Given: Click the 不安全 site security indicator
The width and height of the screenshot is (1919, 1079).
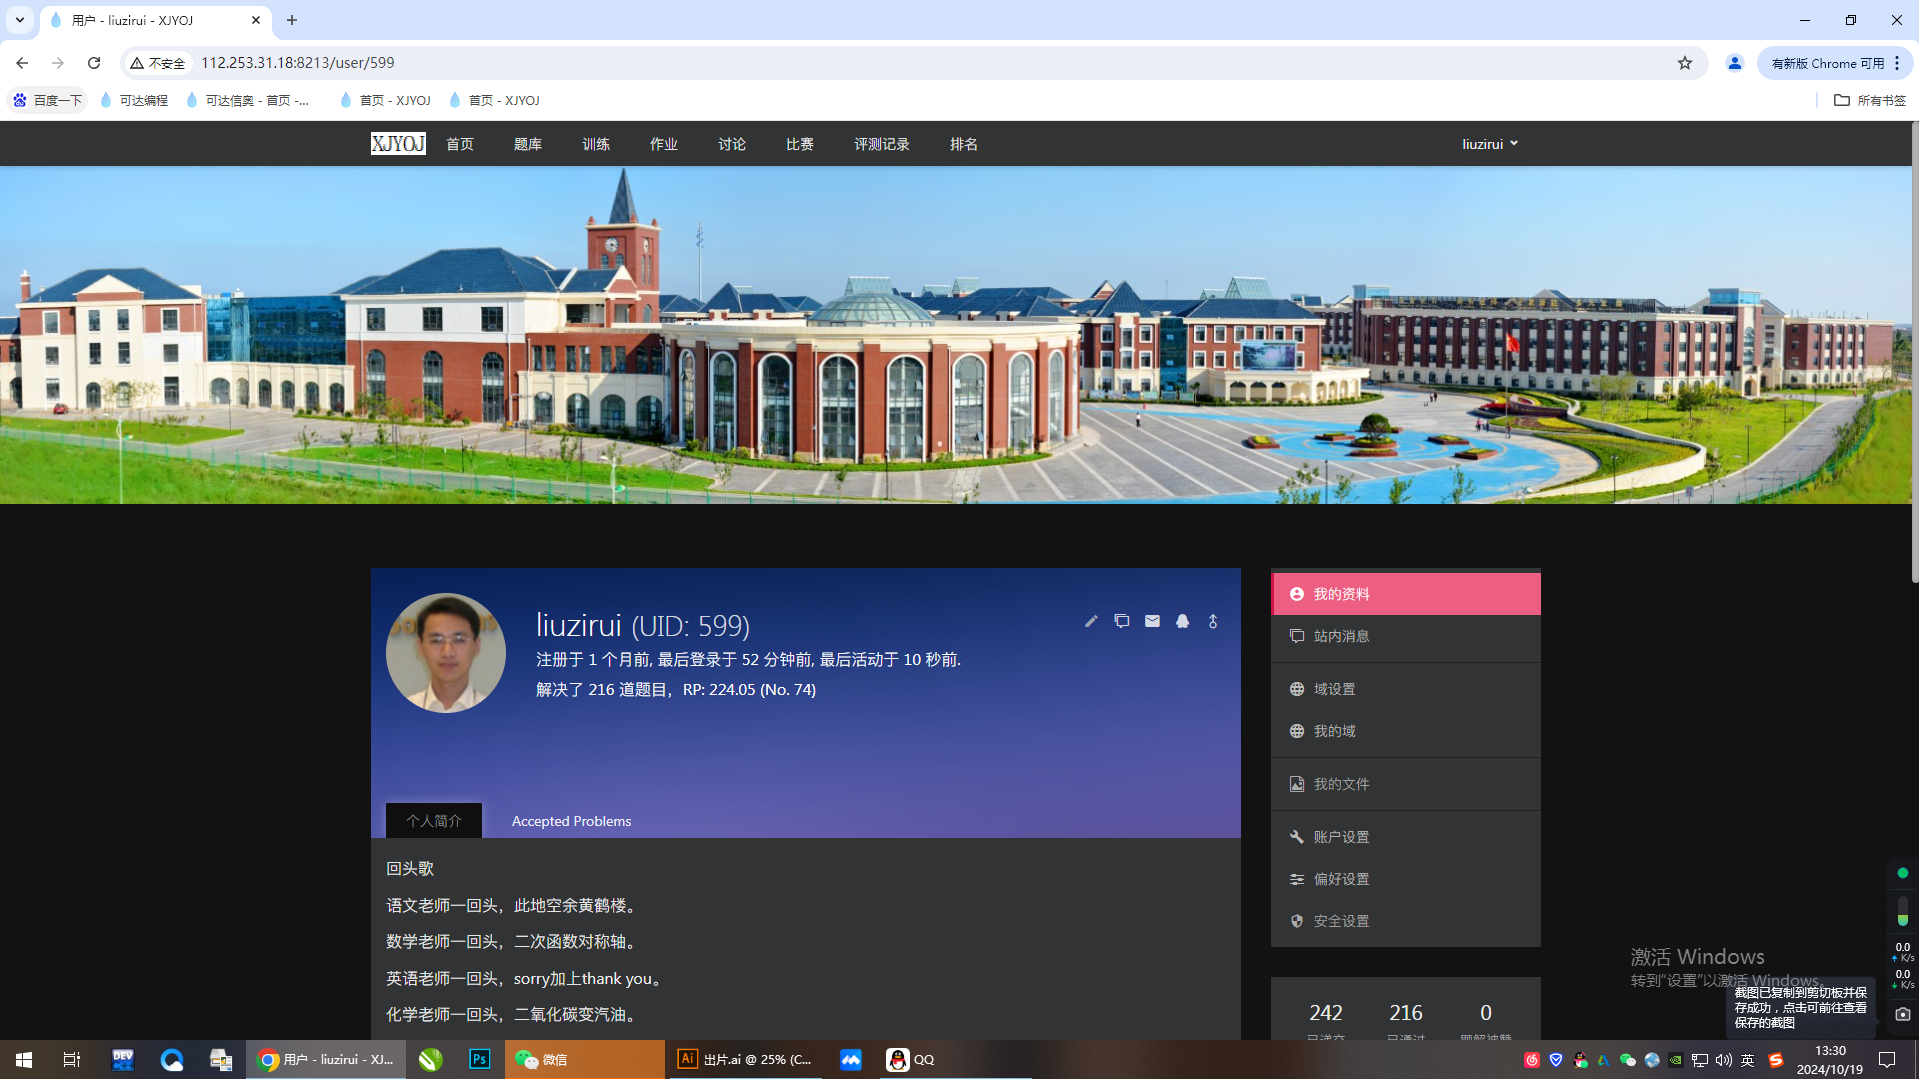Looking at the screenshot, I should coord(158,63).
